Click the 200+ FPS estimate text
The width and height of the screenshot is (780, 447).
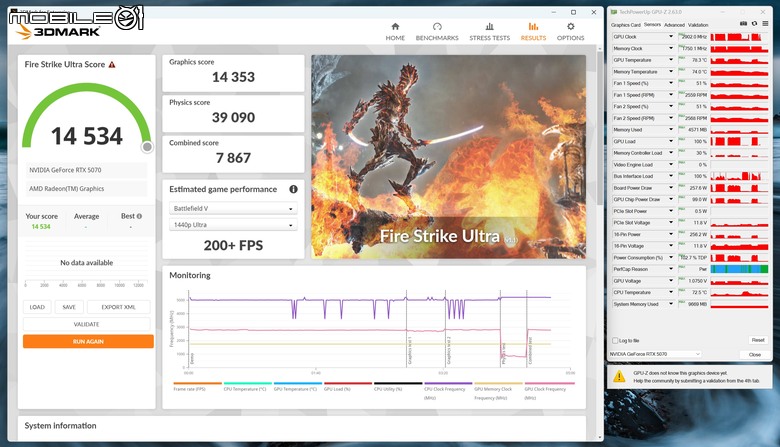click(233, 245)
